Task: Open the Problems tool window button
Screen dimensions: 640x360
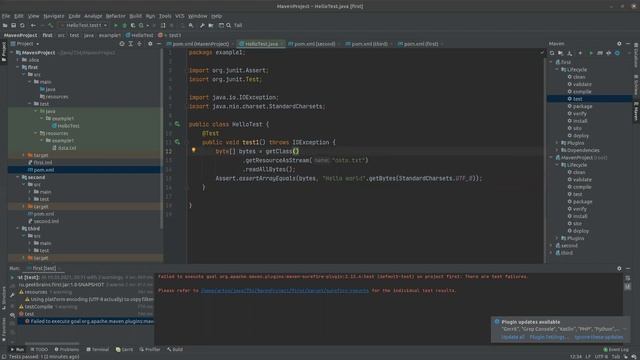Action: click(x=67, y=349)
